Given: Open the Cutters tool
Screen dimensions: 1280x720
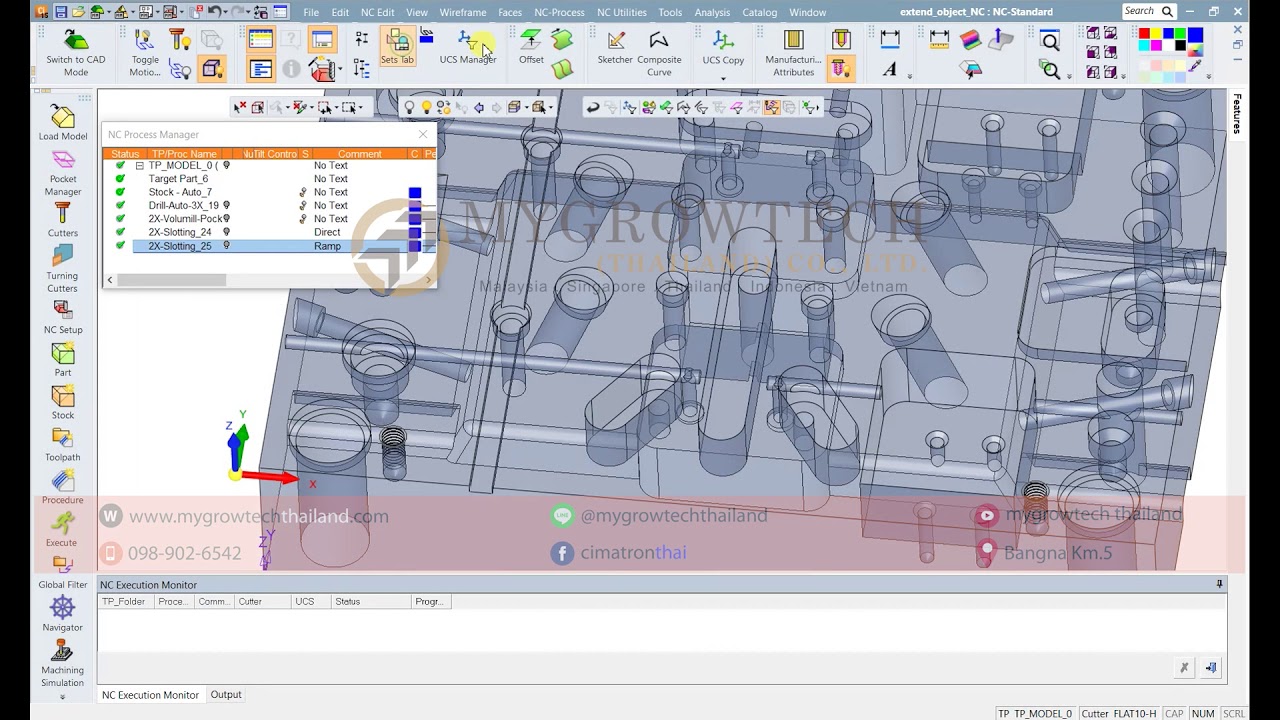Looking at the screenshot, I should click(x=63, y=221).
